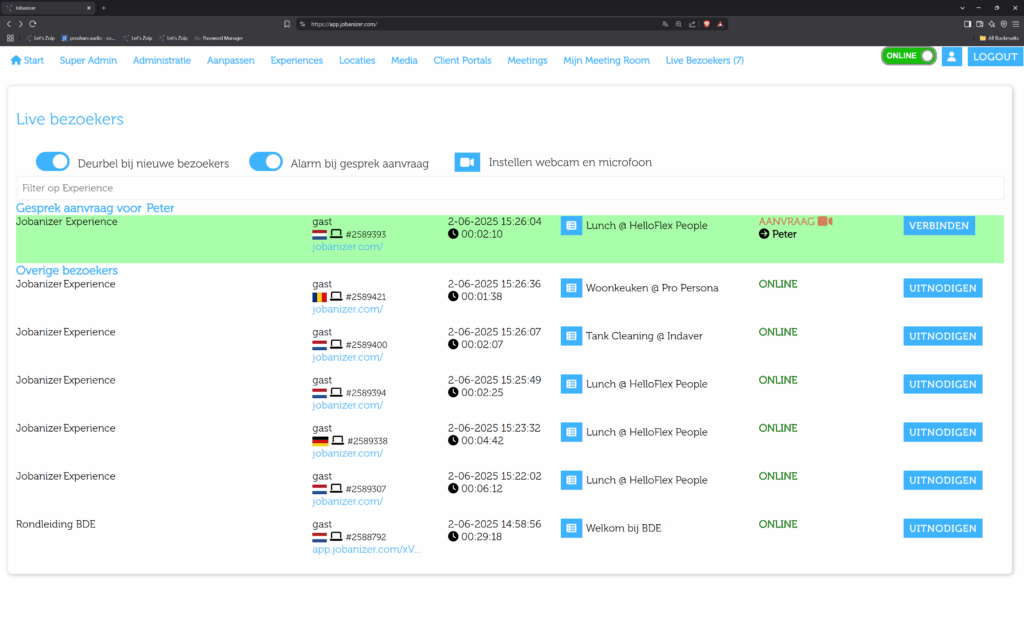
Task: Invite the Rondleiding BDE visitor with UITNODIGEN
Action: 942,528
